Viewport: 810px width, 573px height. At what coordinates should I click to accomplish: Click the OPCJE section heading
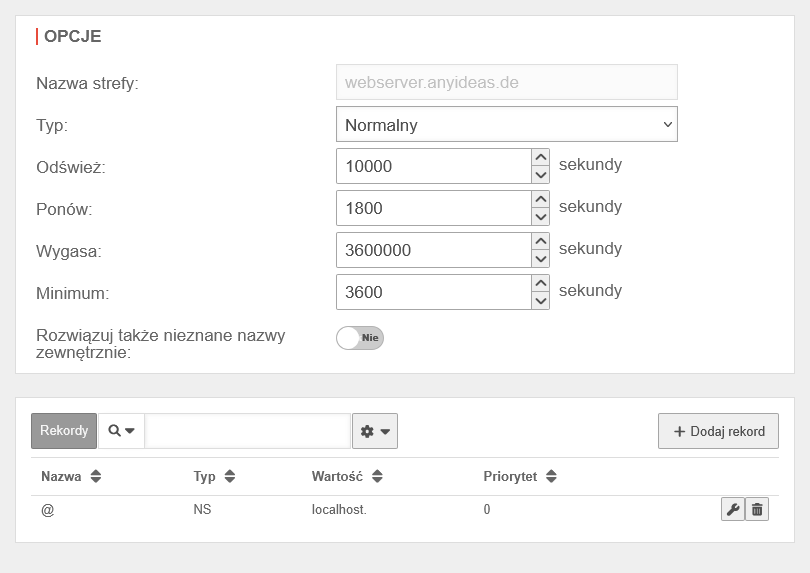(x=72, y=36)
